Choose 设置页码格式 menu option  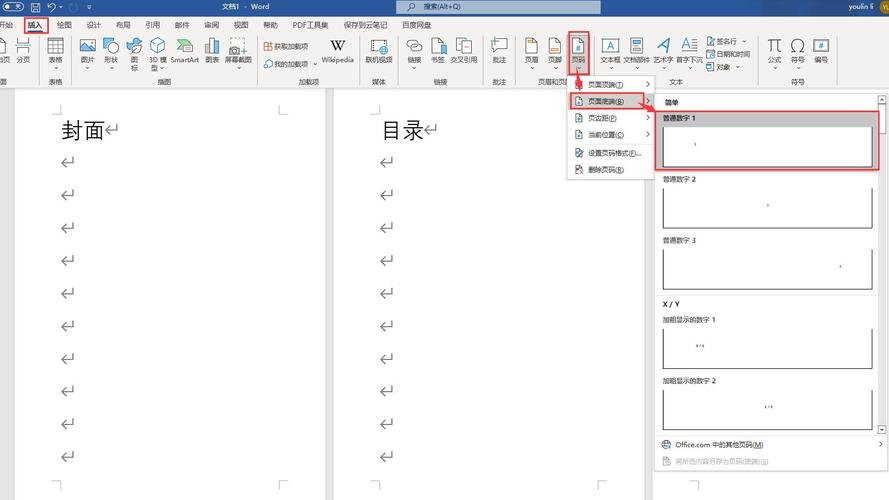pyautogui.click(x=612, y=153)
